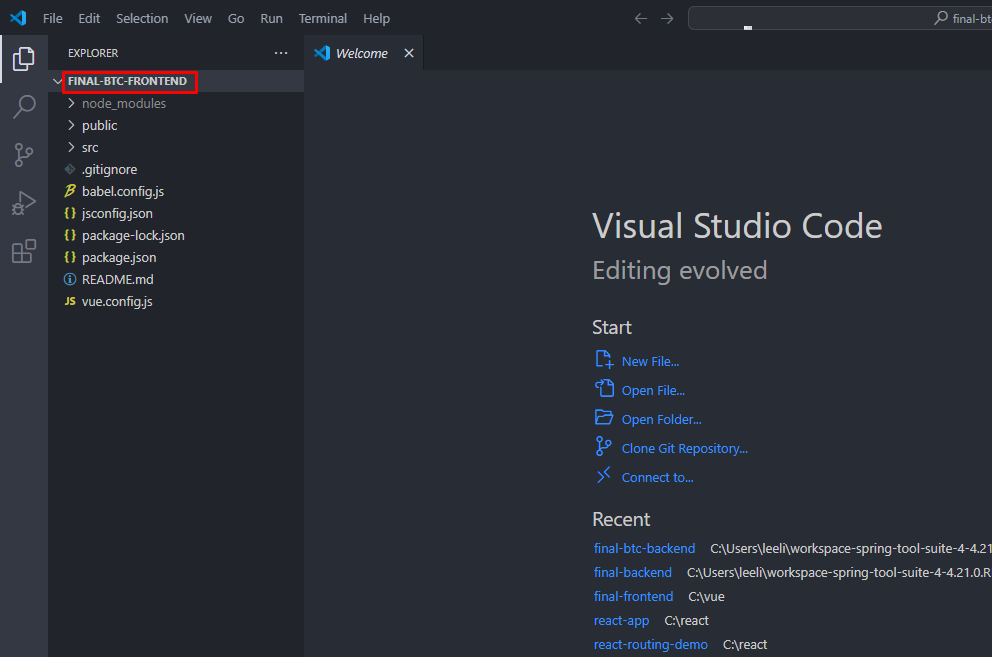The width and height of the screenshot is (992, 657).
Task: Open babel.config.js file name in explorer
Action: (123, 191)
